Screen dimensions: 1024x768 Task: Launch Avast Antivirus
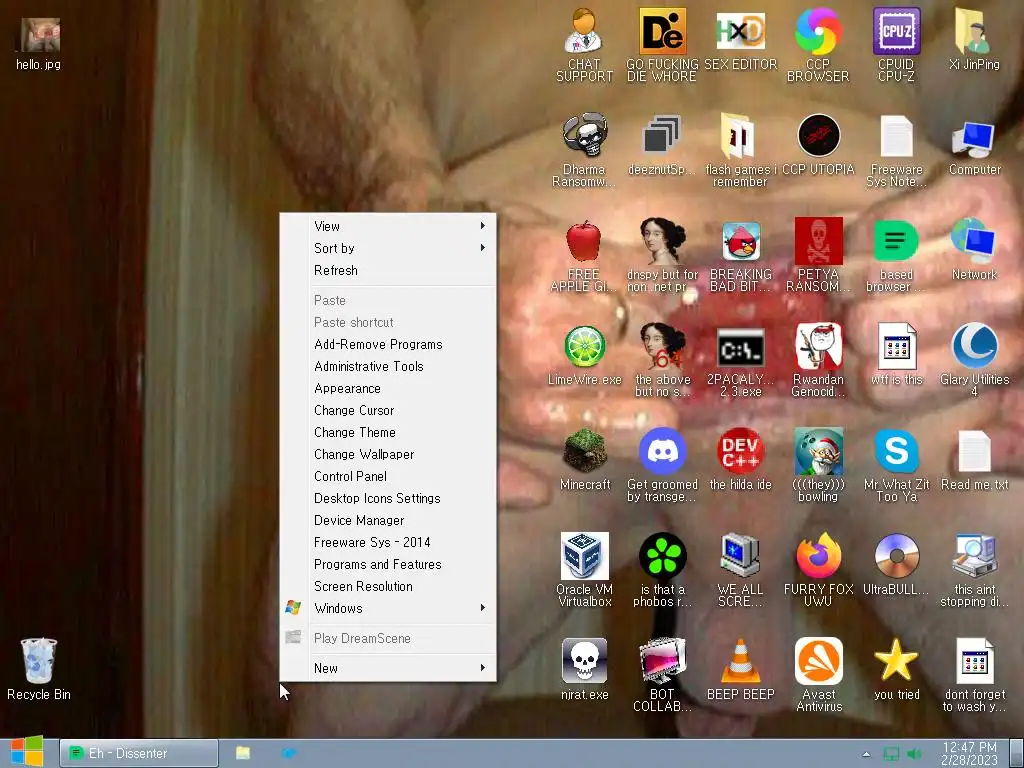click(818, 675)
